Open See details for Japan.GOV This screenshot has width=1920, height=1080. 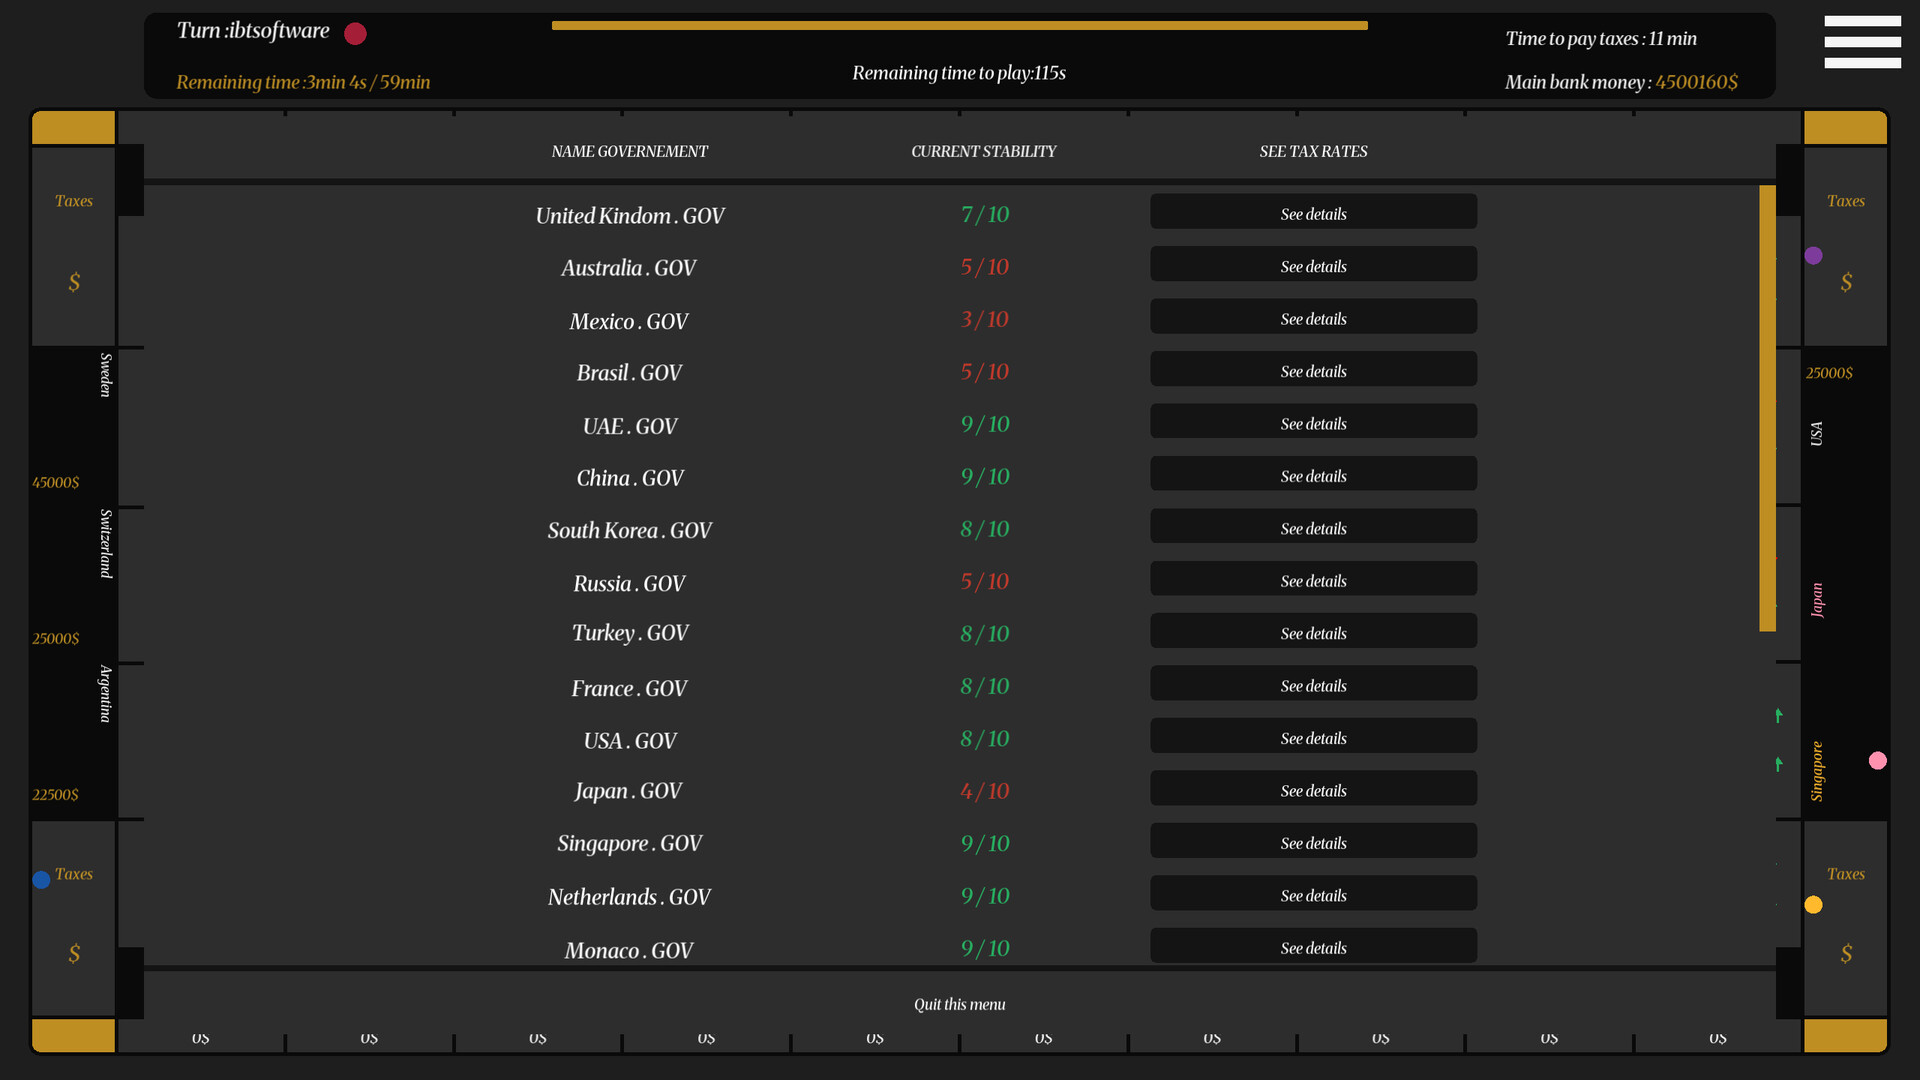coord(1313,790)
